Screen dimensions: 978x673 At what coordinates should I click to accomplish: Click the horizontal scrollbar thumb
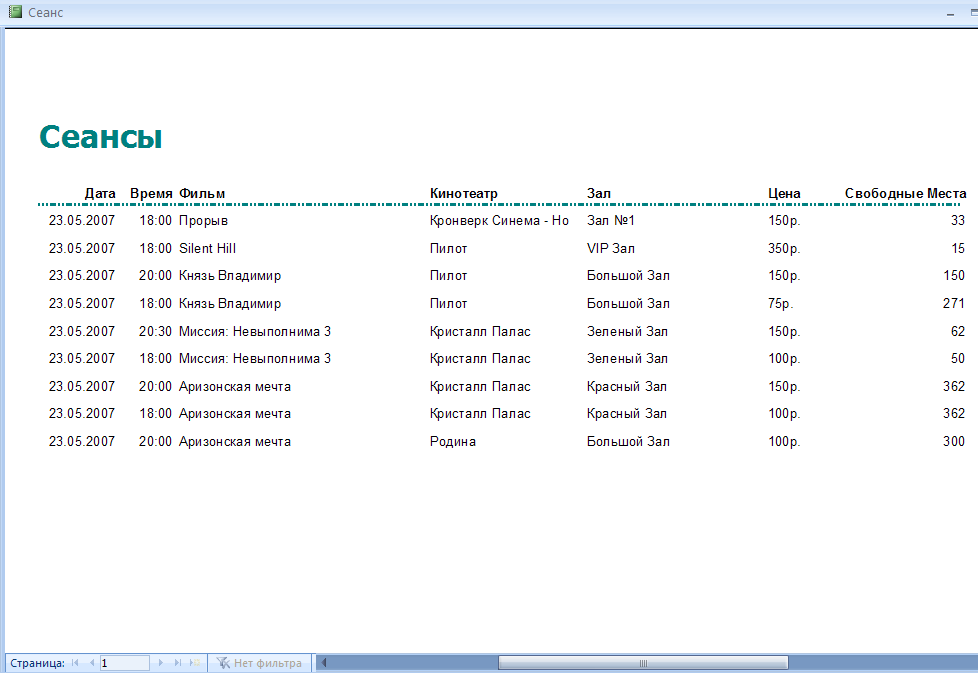click(643, 662)
